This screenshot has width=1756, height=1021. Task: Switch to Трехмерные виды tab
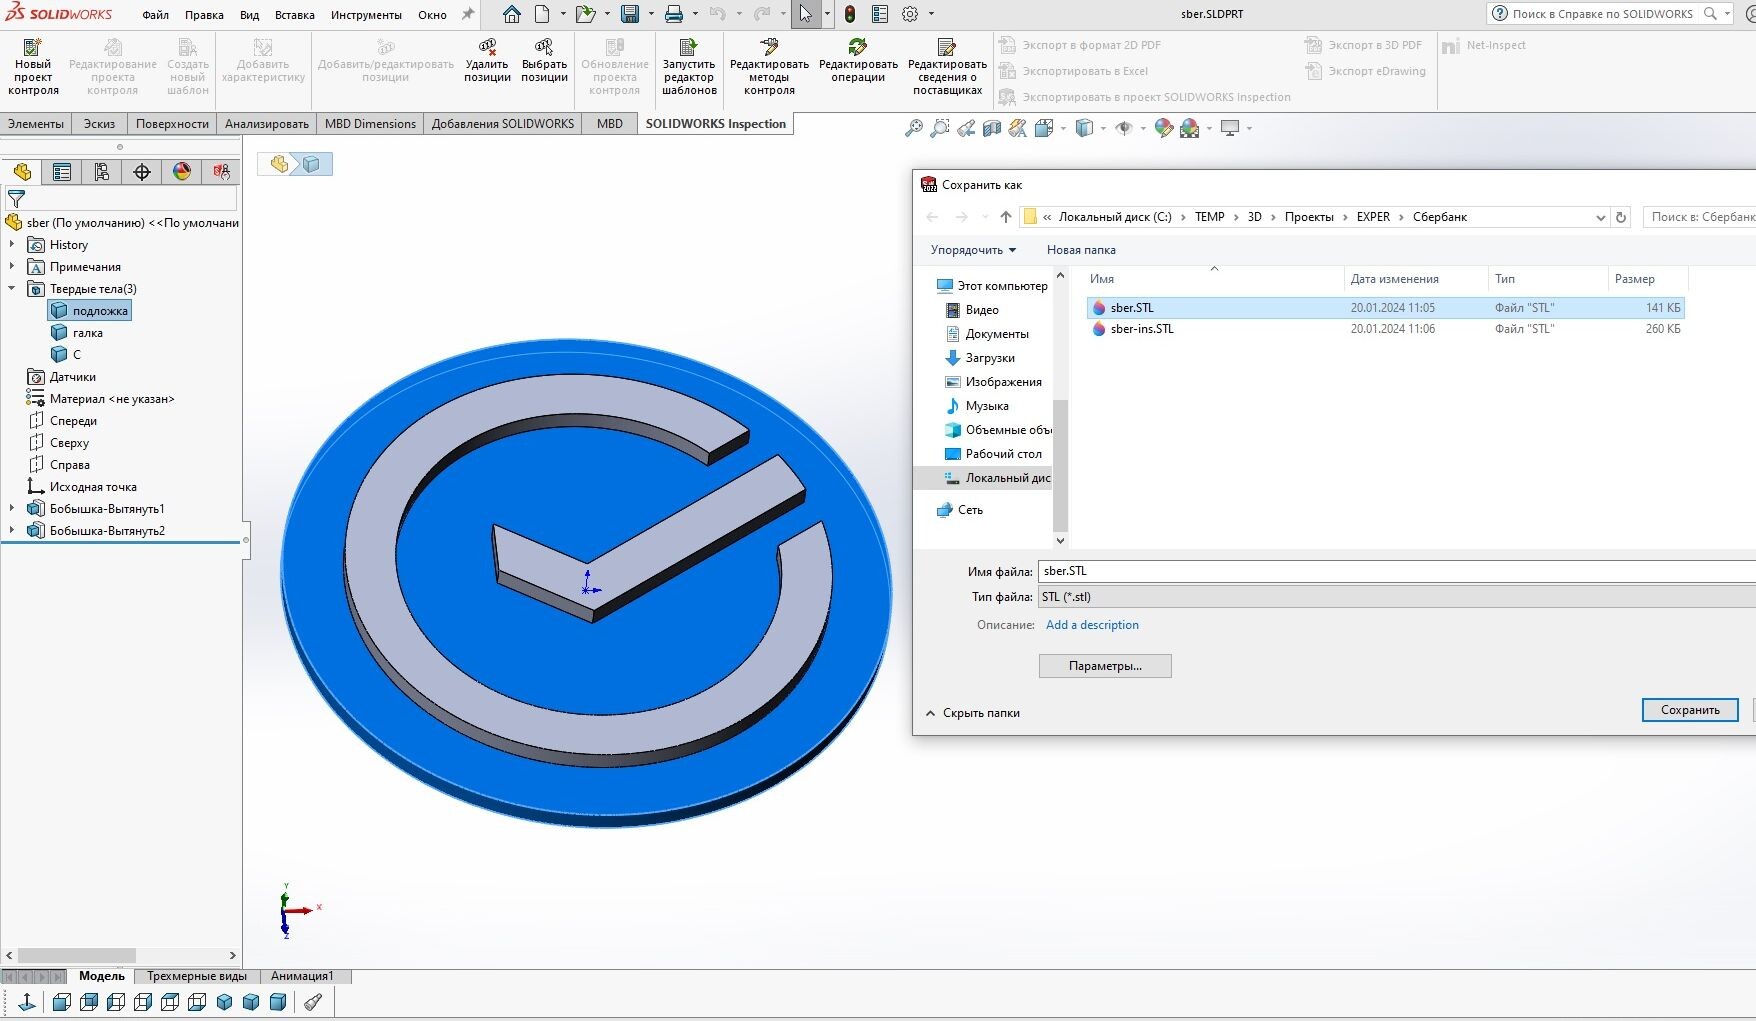tap(197, 976)
